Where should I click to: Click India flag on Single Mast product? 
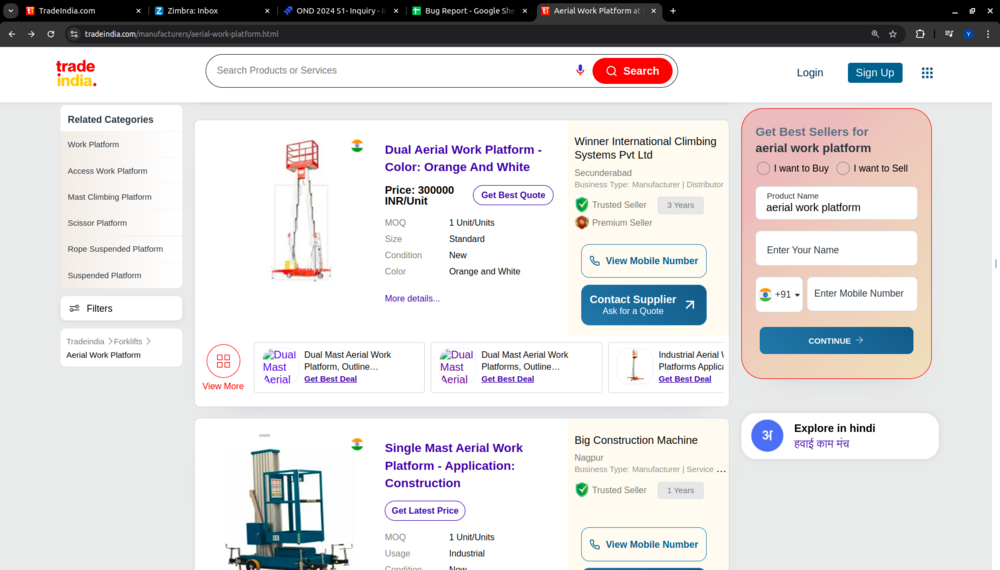(x=357, y=444)
